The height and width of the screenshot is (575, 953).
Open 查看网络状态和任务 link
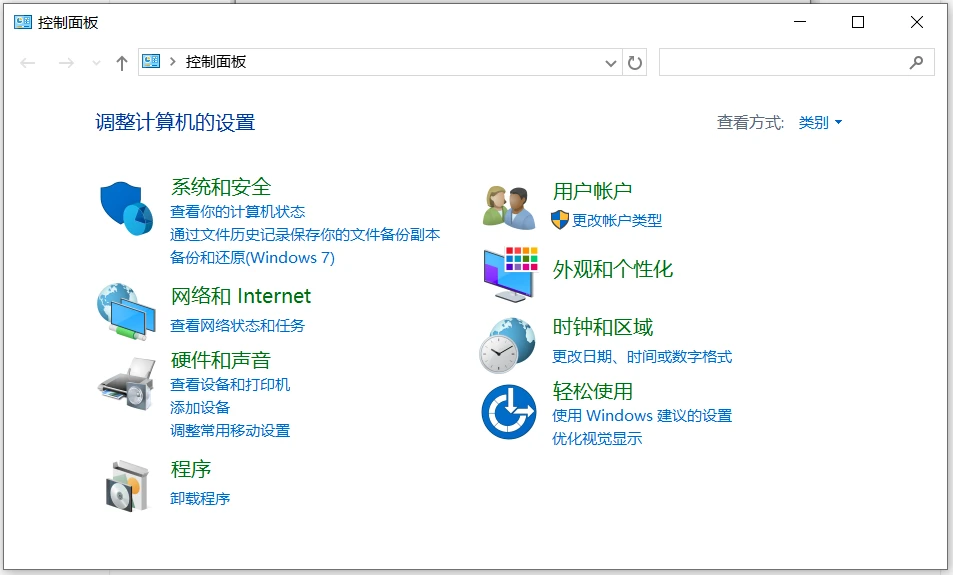[238, 326]
